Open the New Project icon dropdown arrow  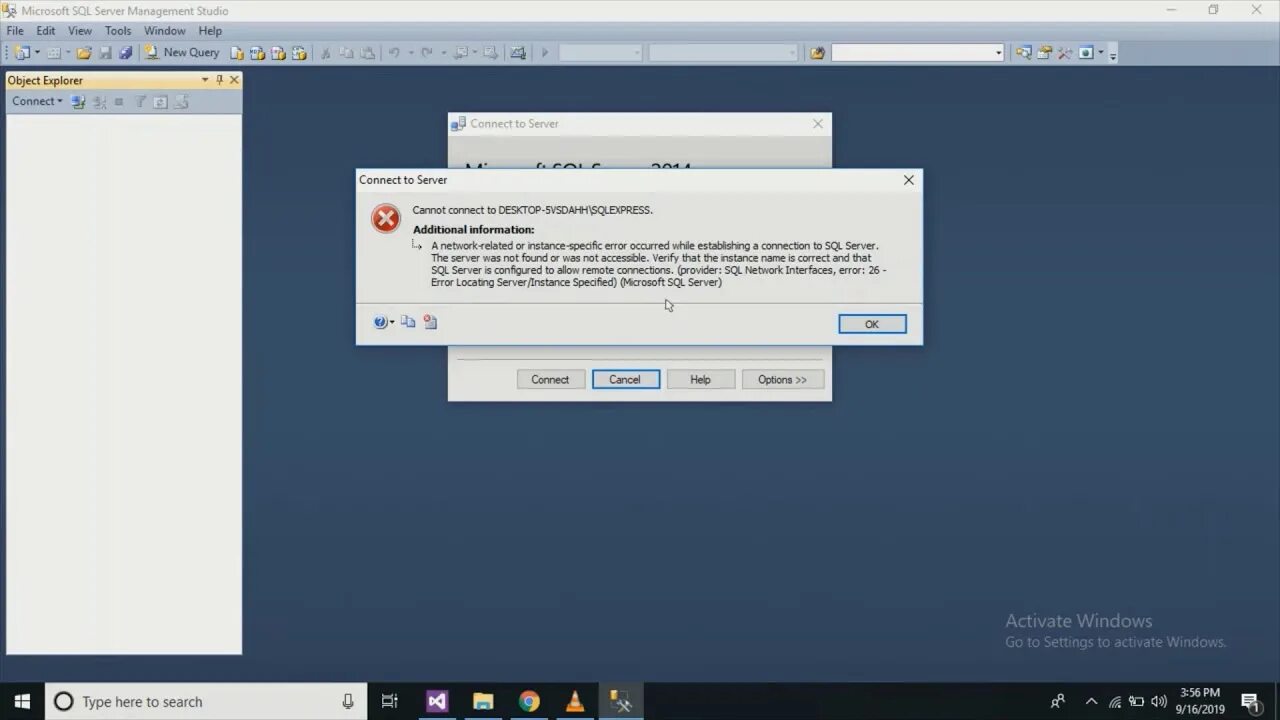pyautogui.click(x=37, y=52)
